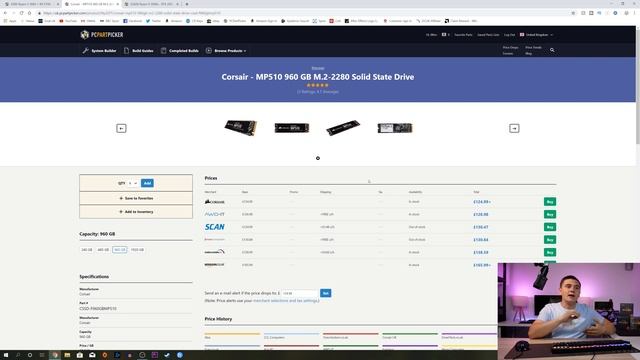The image size is (640, 360).
Task: Select the first MP510 product thumbnail
Action: [x=240, y=128]
